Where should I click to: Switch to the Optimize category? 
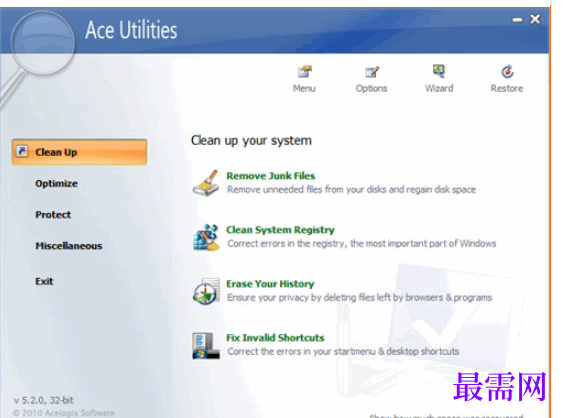56,183
